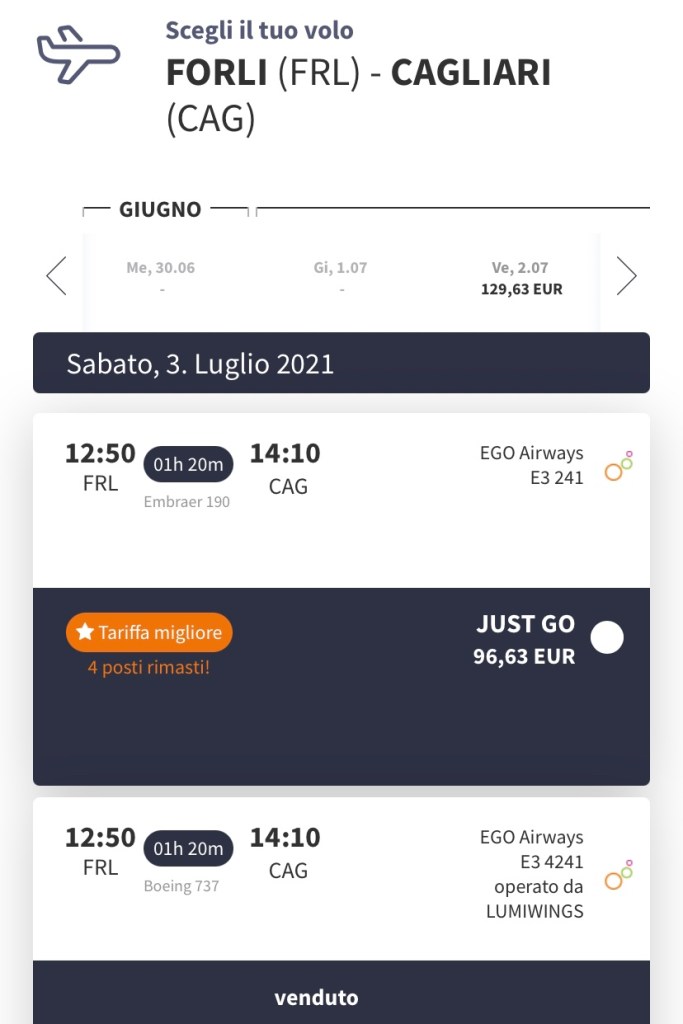Click the 01h 20m duration pill, Boeing flight
The width and height of the screenshot is (683, 1024).
pos(189,848)
